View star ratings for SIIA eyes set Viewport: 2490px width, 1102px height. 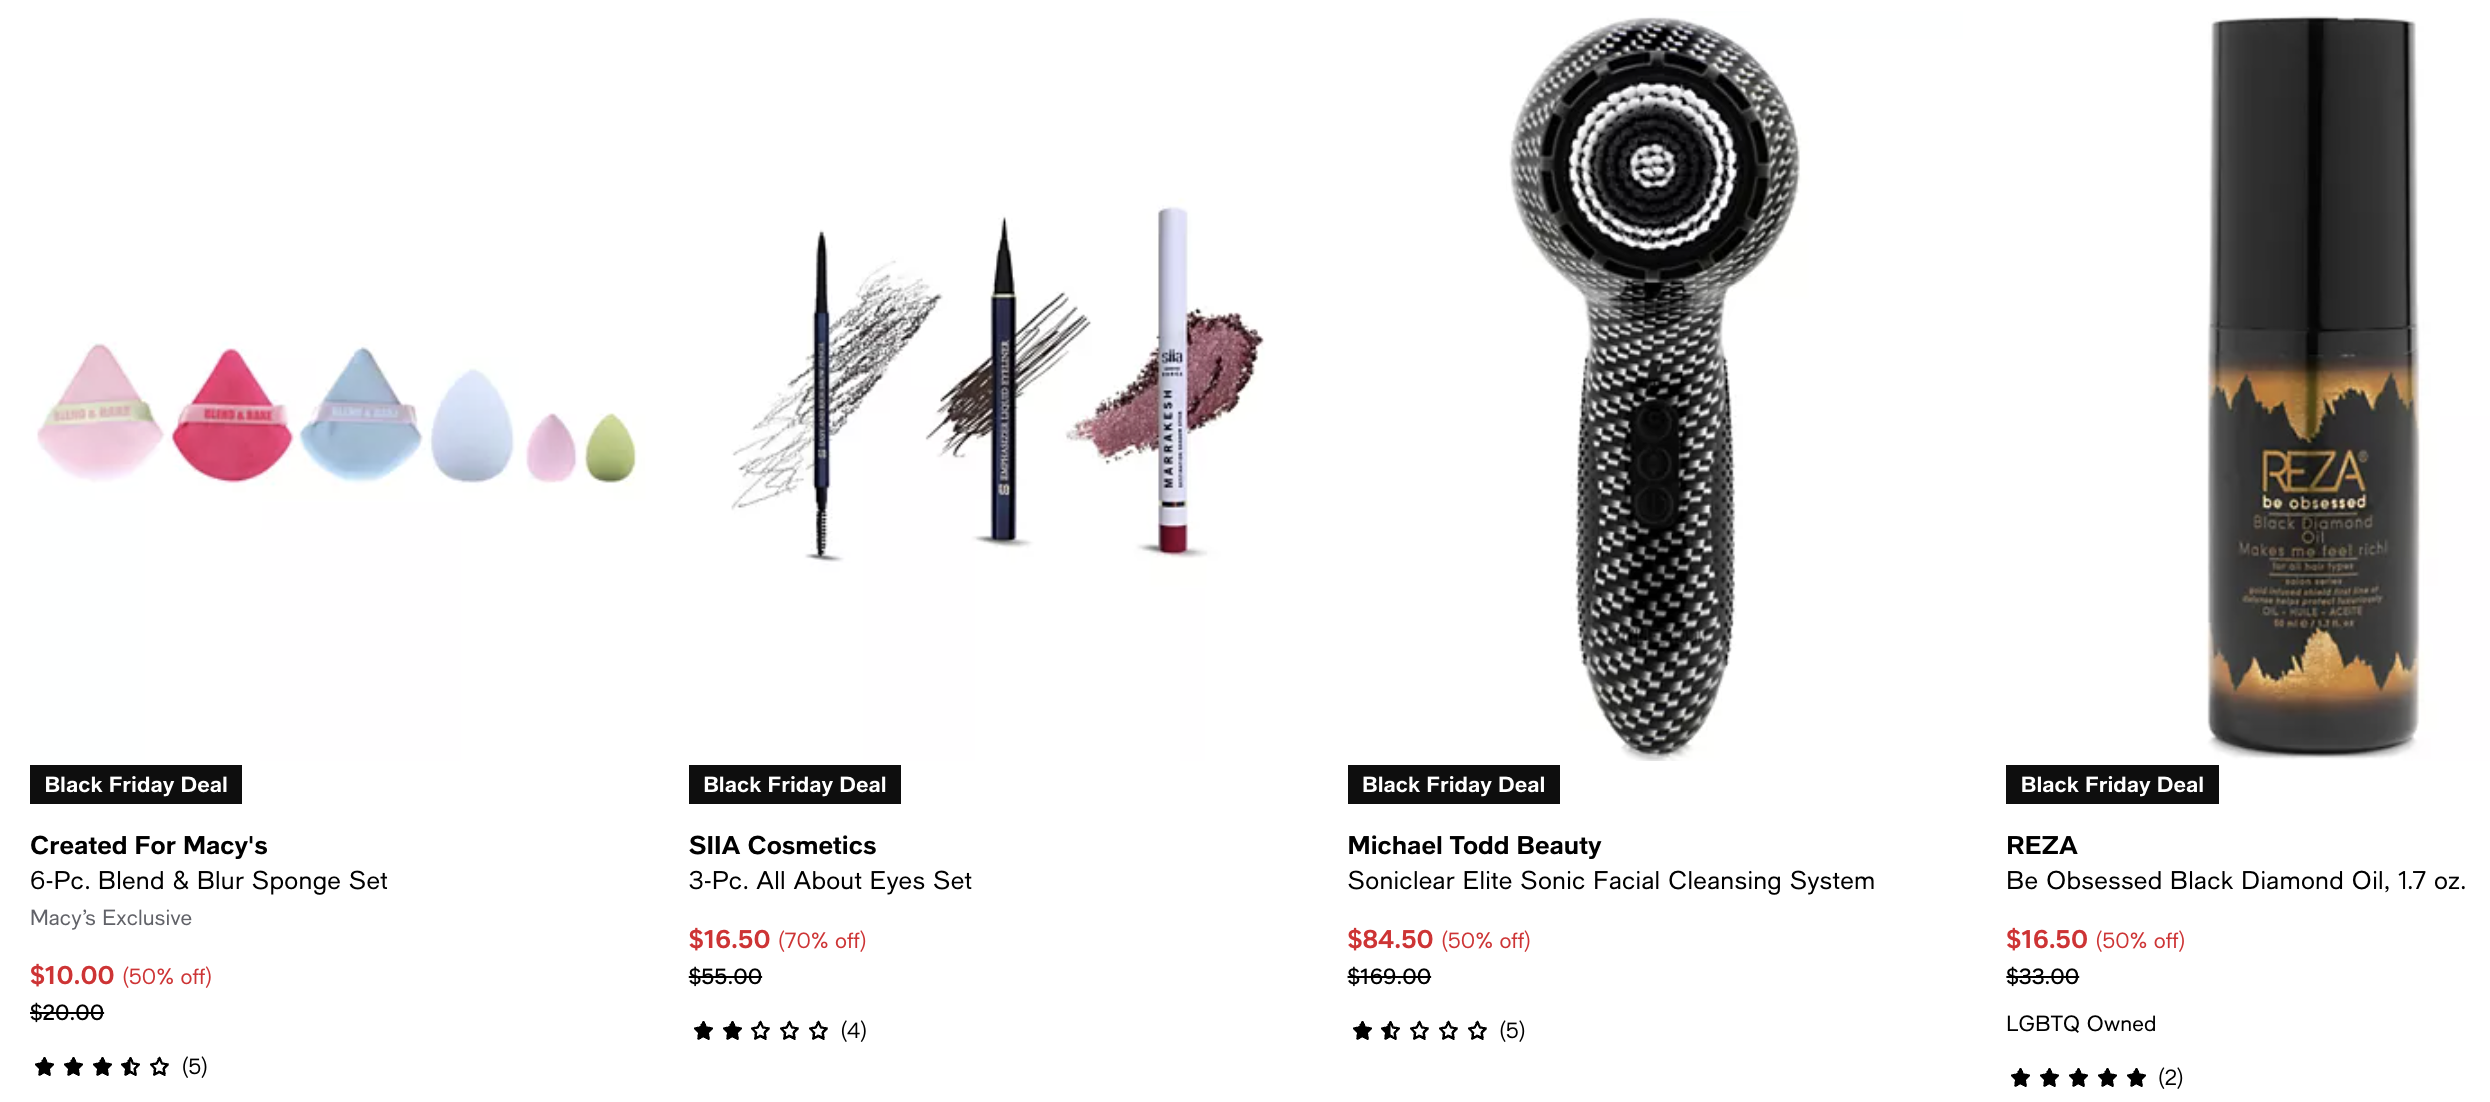(761, 1031)
